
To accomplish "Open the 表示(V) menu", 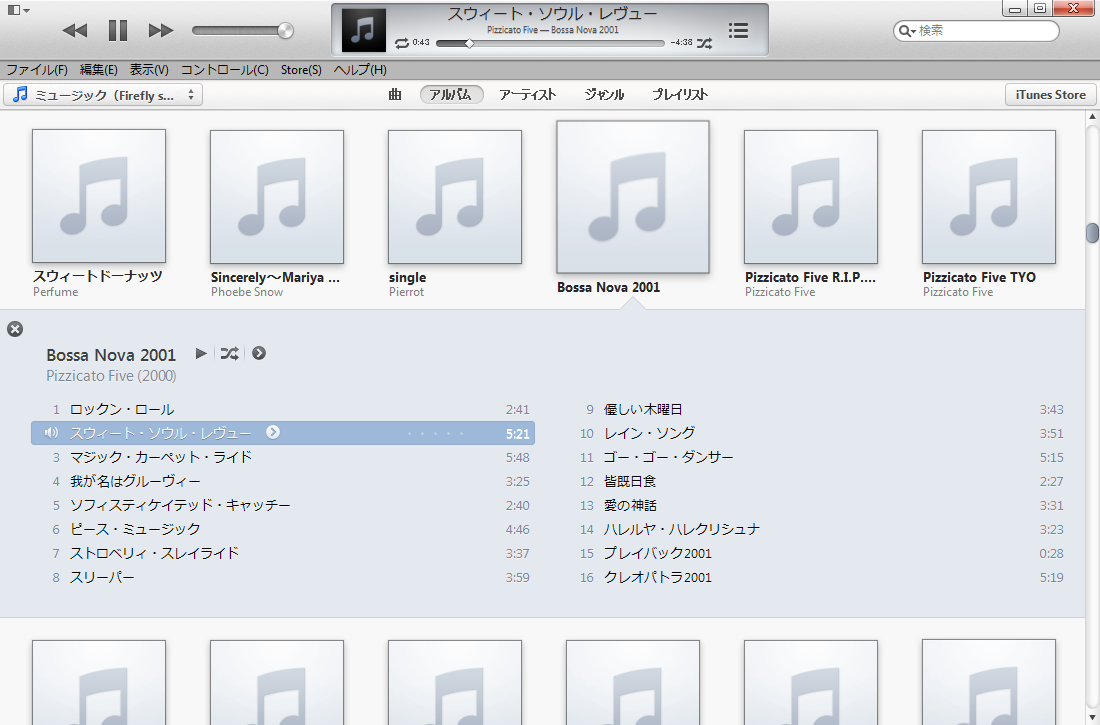I will click(x=149, y=69).
